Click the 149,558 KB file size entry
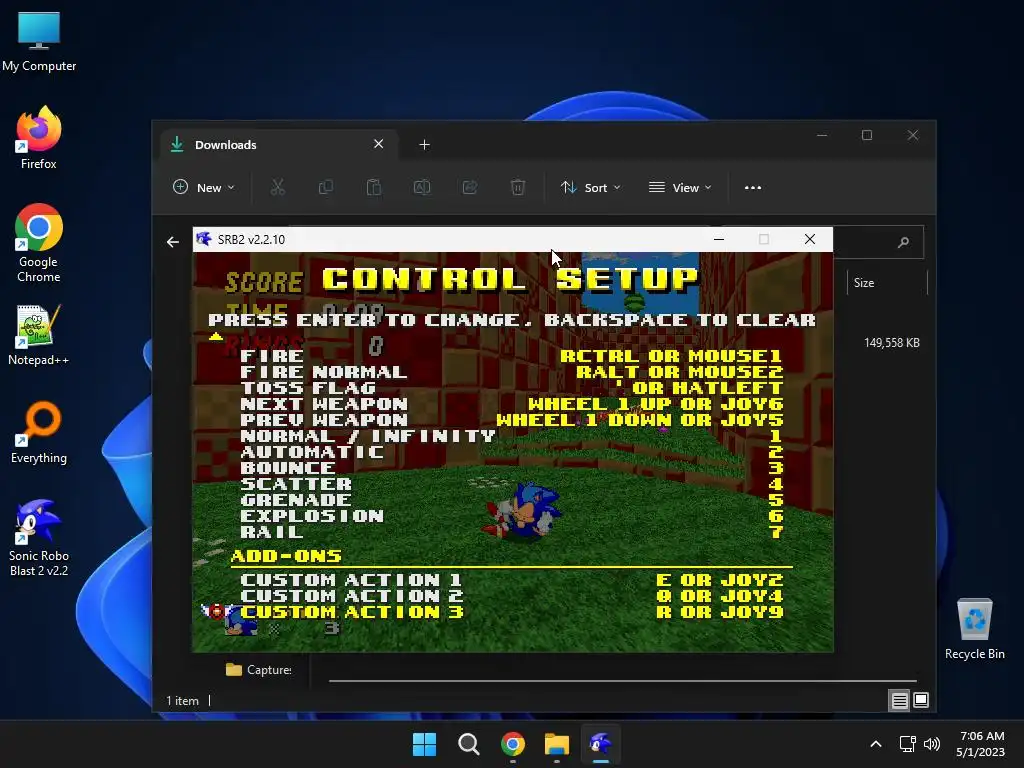Viewport: 1024px width, 768px height. tap(891, 343)
